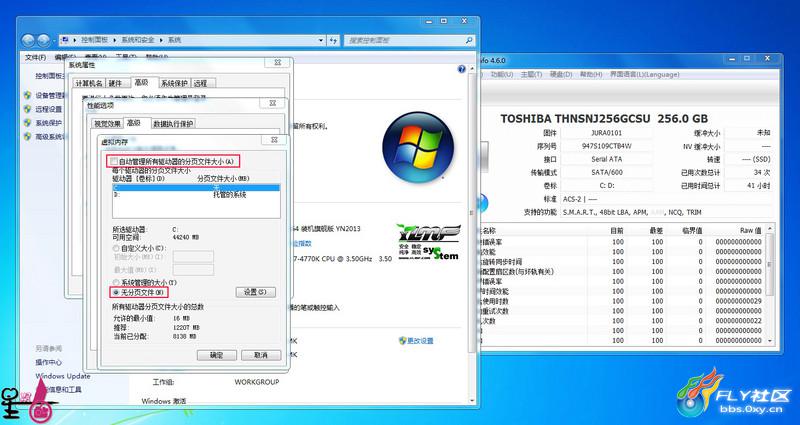Click the 更改设置 link
The height and width of the screenshot is (425, 800).
coord(420,341)
